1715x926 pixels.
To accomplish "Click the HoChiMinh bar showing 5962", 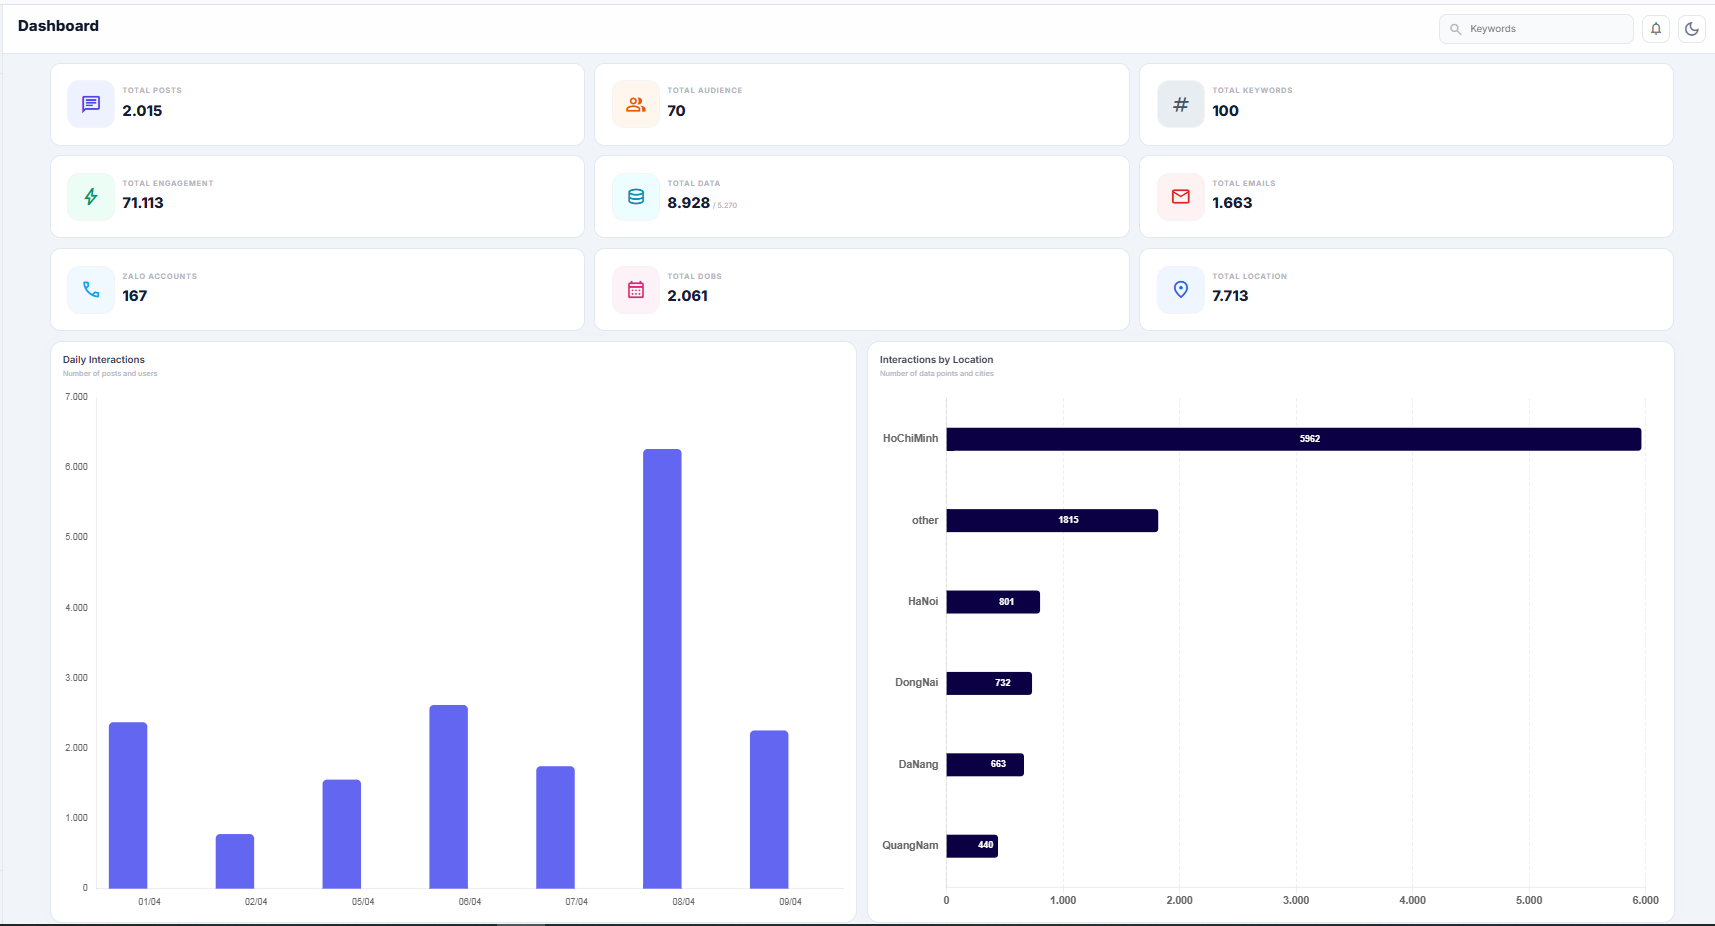I will tap(1294, 439).
